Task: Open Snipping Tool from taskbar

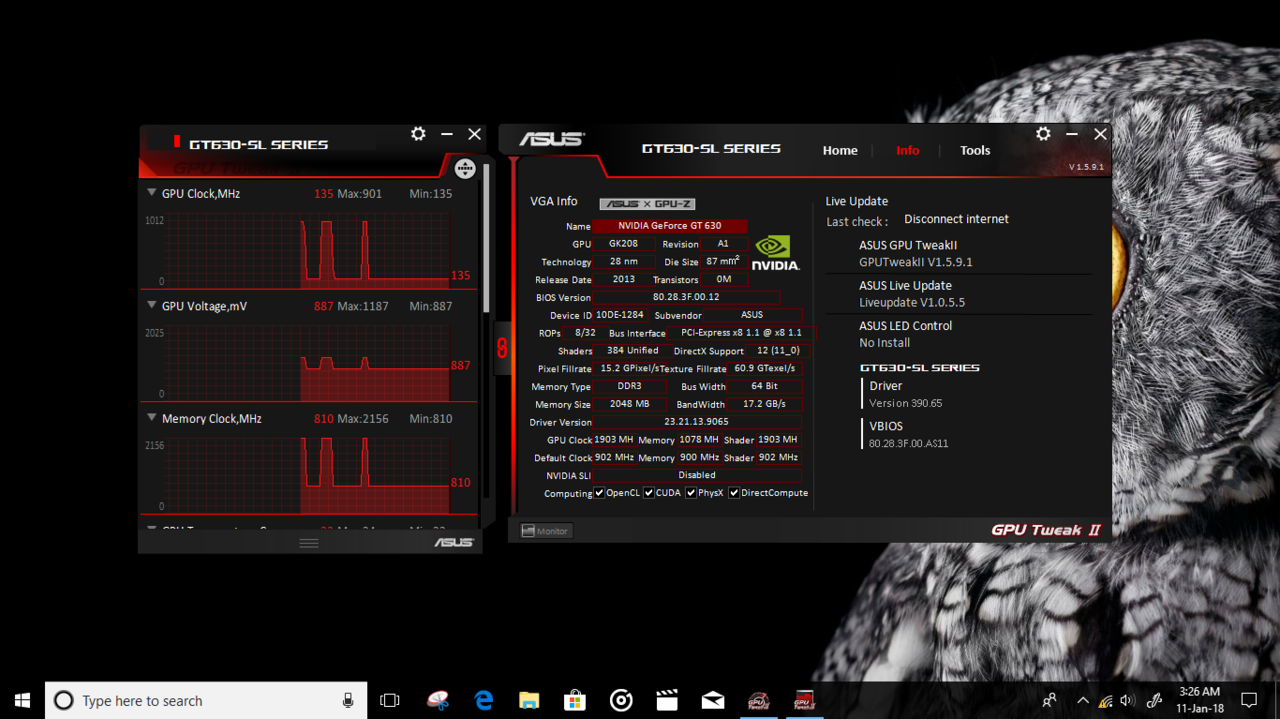Action: pos(438,700)
